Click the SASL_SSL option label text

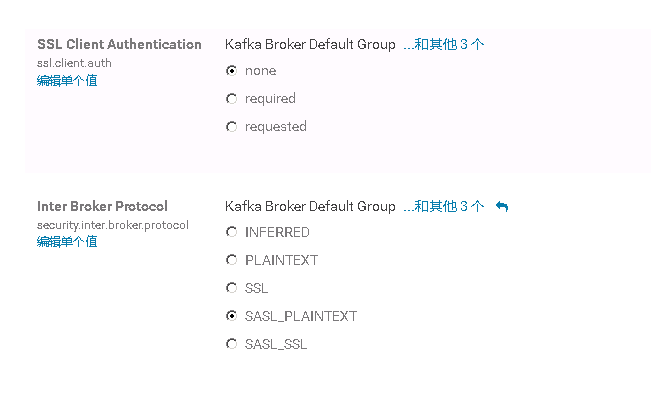[276, 345]
